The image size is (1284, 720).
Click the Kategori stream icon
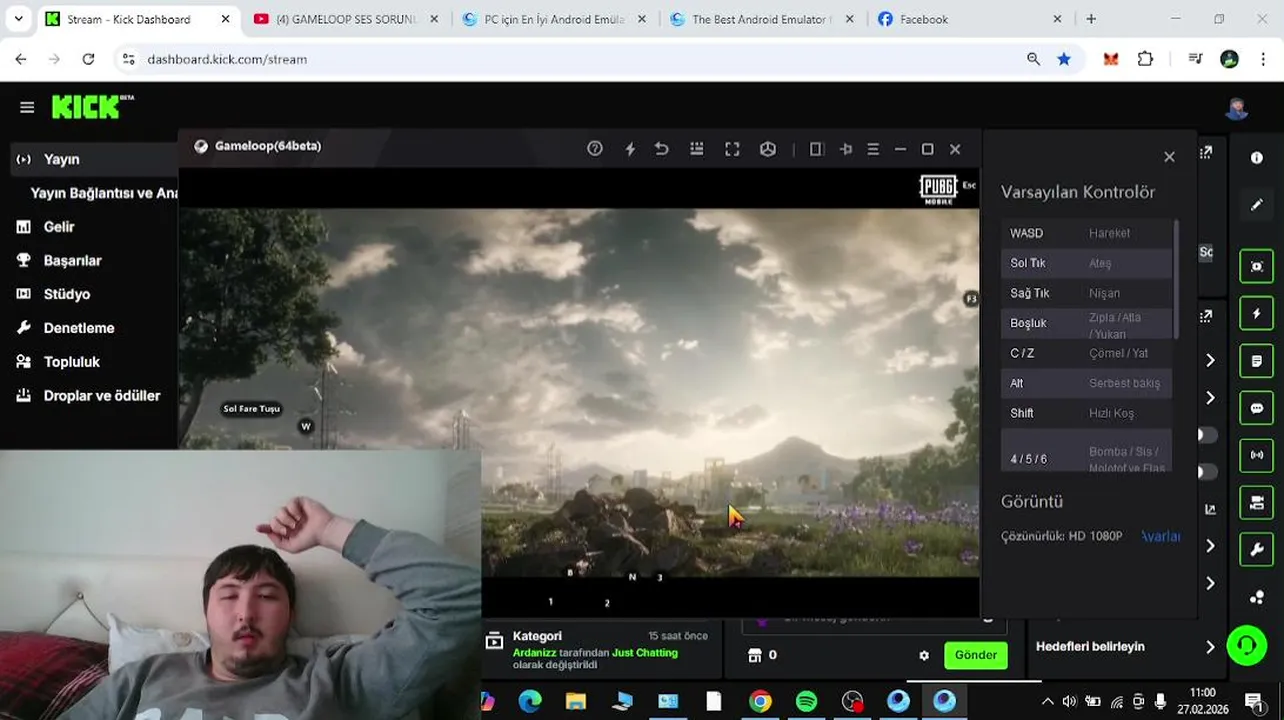pyautogui.click(x=494, y=641)
